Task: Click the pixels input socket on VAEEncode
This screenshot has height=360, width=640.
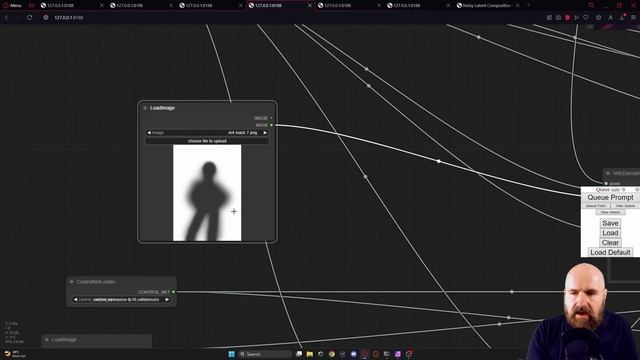Action: [606, 184]
